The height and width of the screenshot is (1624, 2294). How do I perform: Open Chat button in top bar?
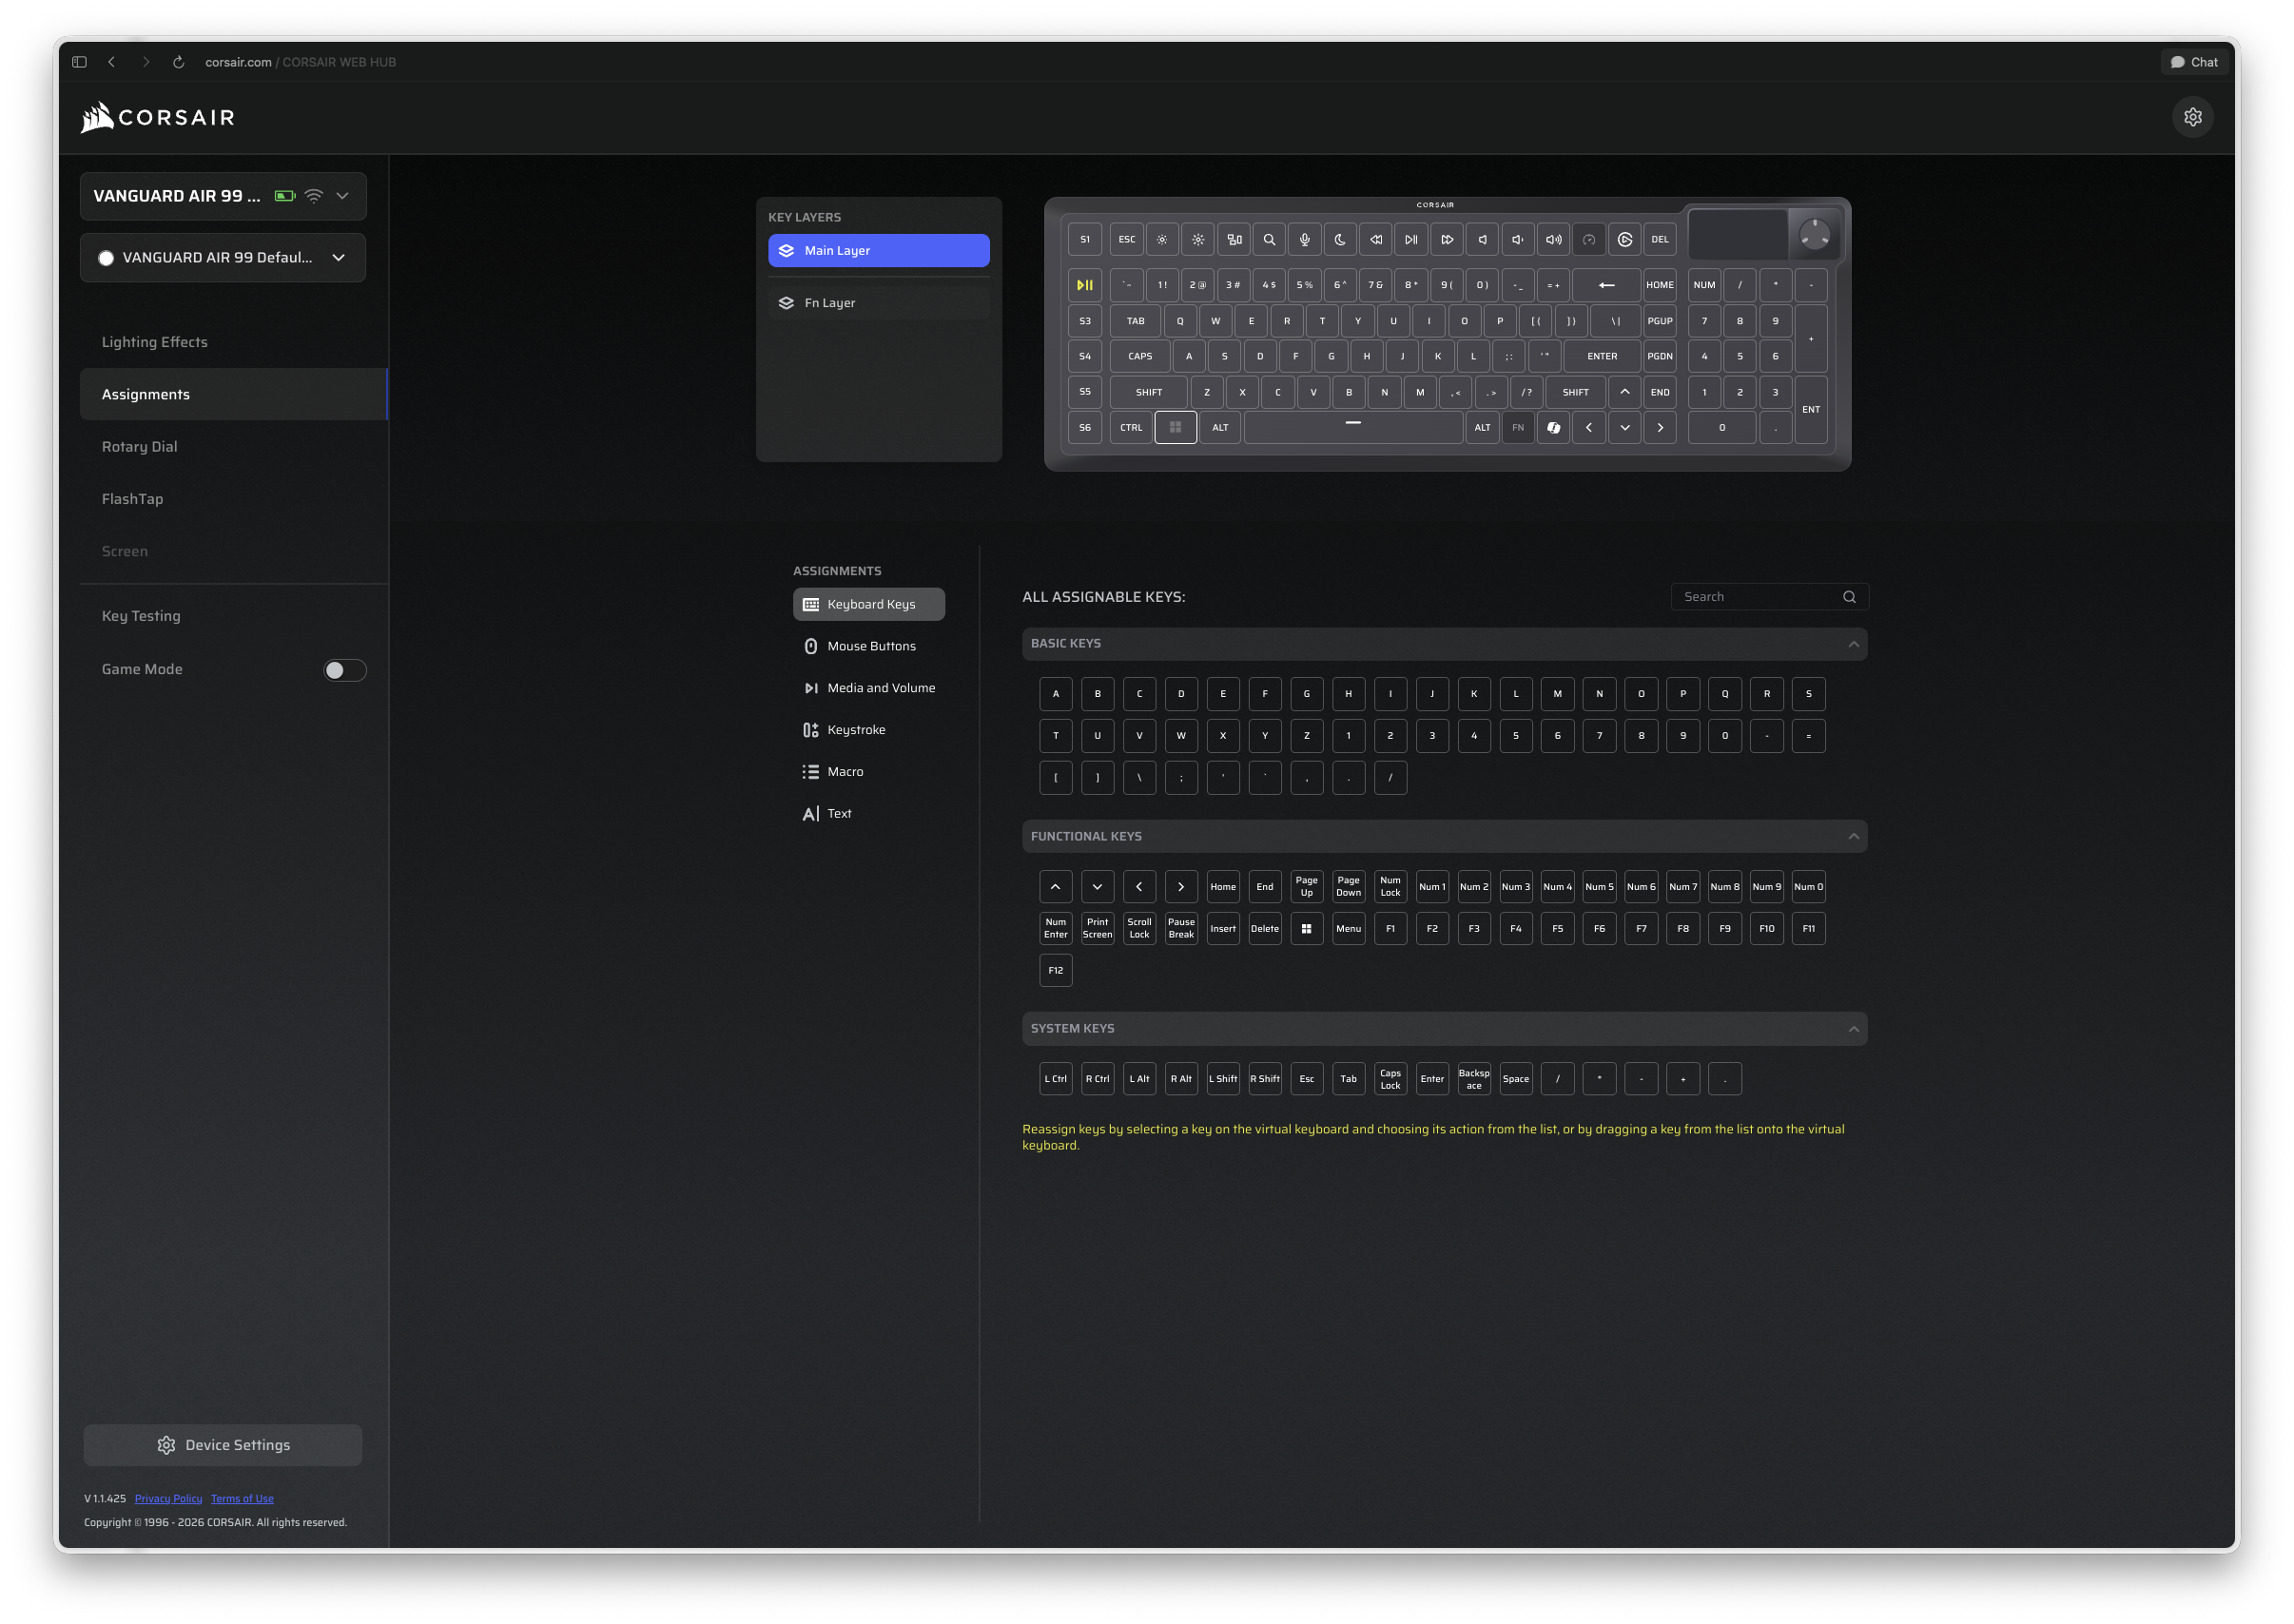pyautogui.click(x=2193, y=62)
